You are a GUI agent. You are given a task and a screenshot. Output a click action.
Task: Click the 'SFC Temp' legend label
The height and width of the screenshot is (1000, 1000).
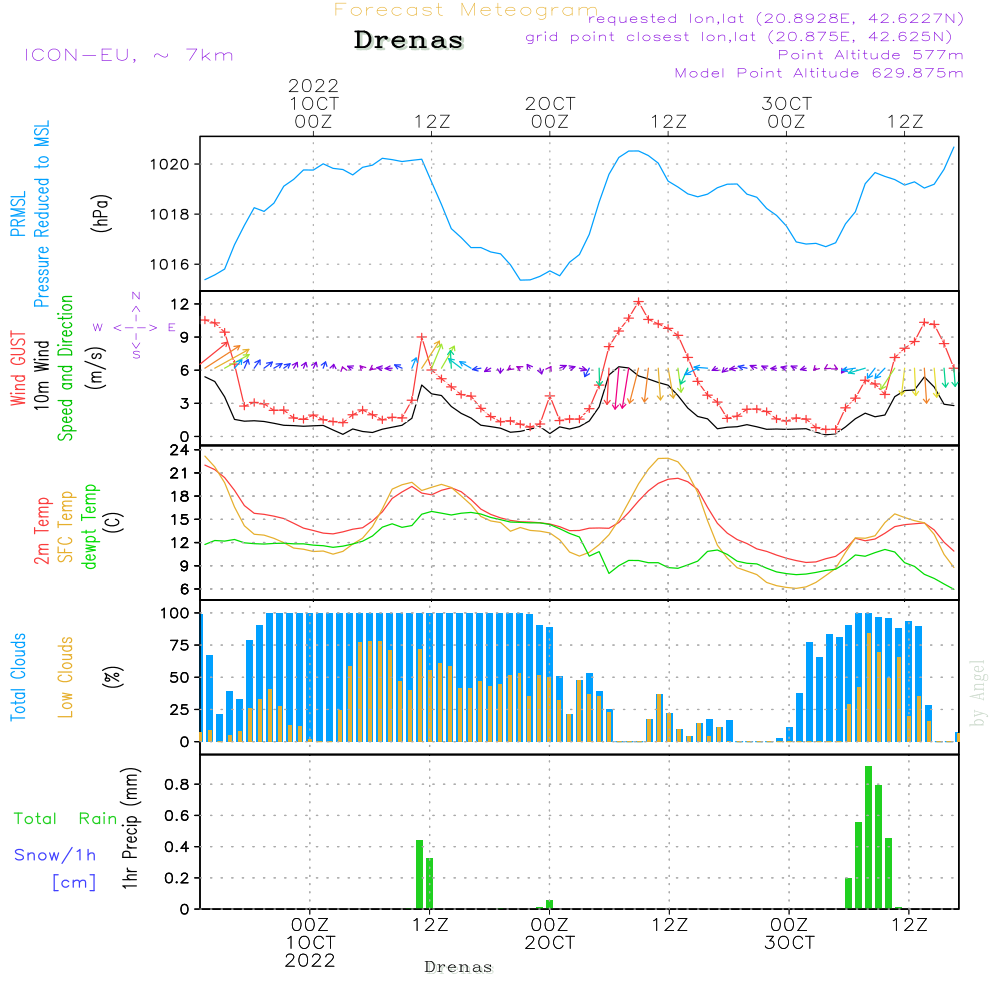[66, 527]
